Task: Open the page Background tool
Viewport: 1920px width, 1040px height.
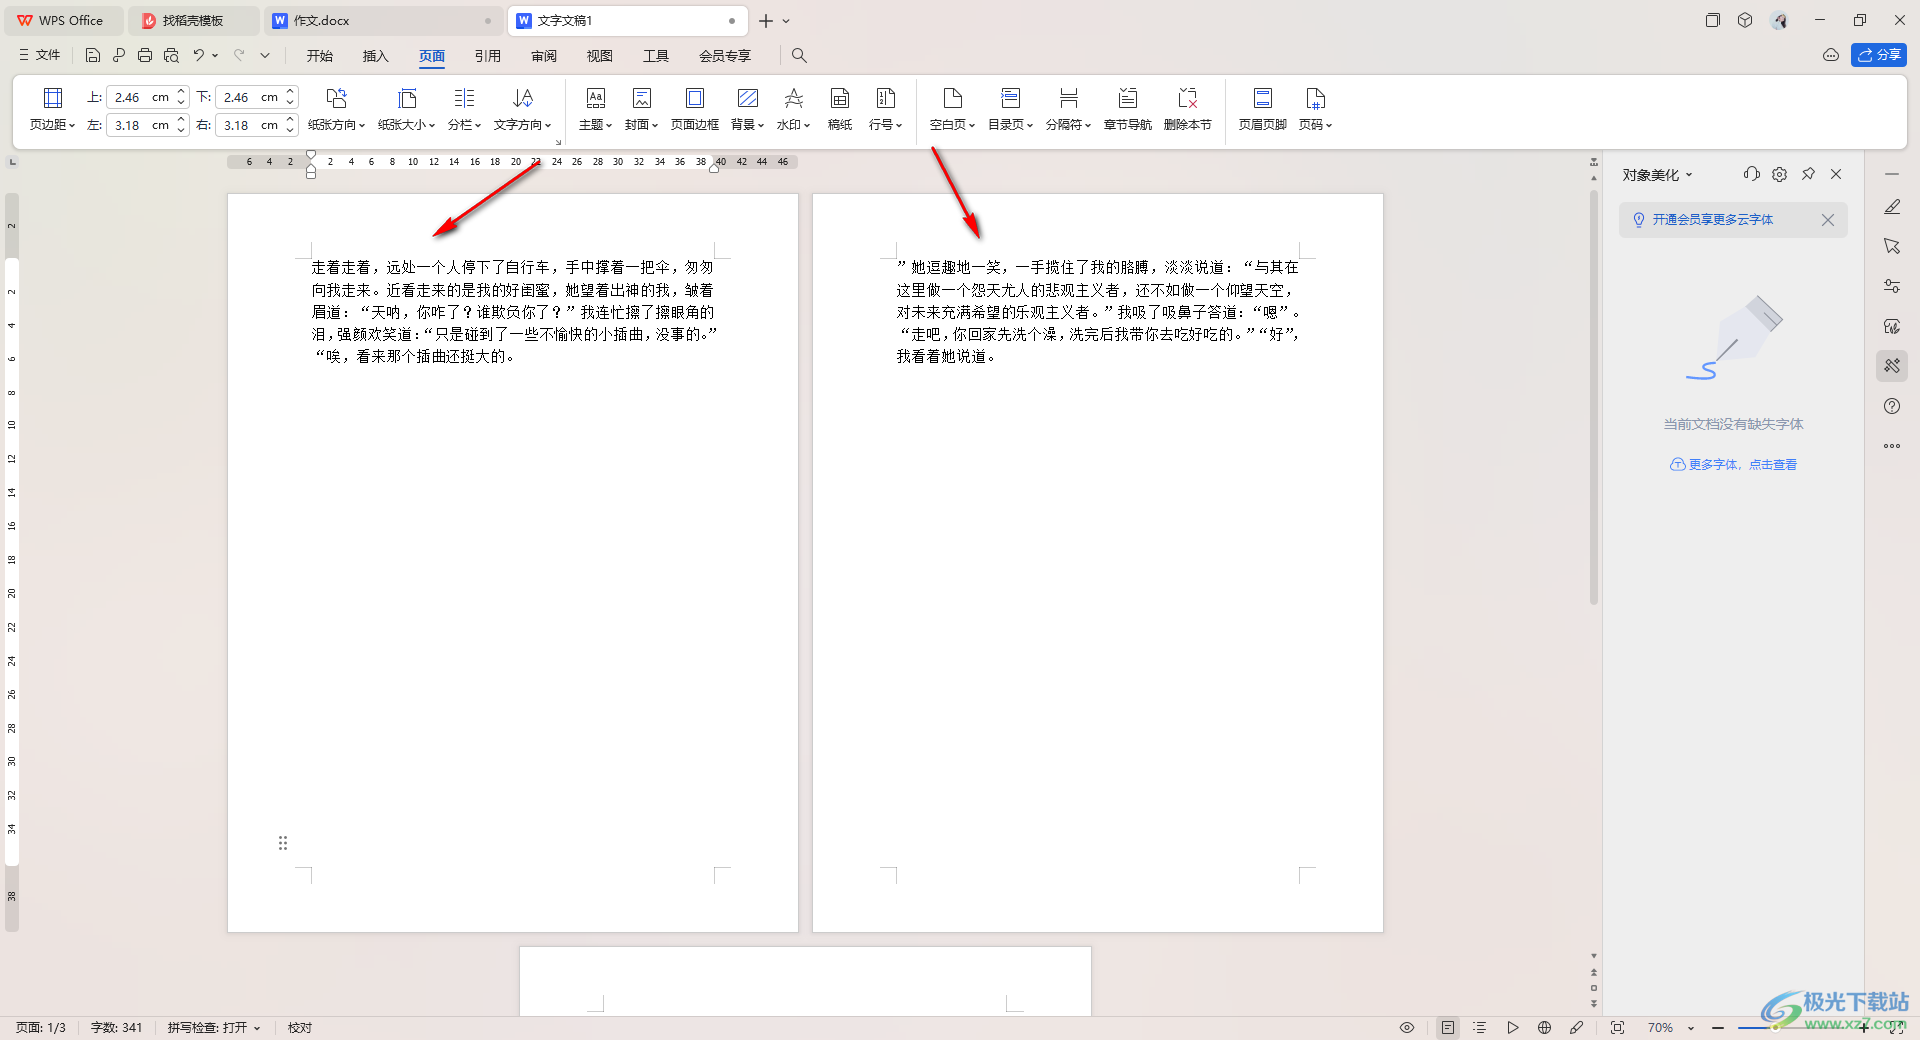Action: click(747, 109)
